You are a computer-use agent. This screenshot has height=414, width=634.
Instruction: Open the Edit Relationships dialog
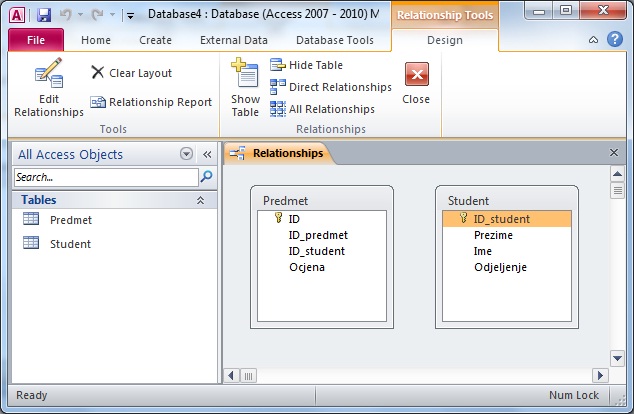(x=49, y=88)
